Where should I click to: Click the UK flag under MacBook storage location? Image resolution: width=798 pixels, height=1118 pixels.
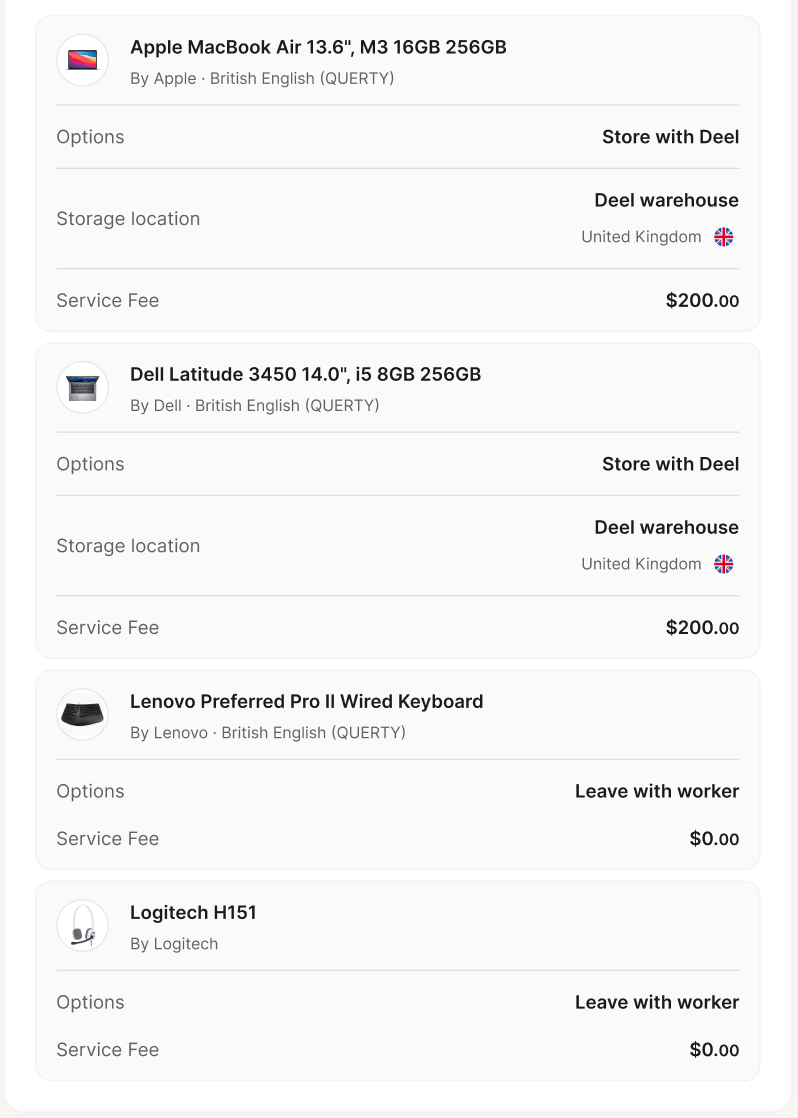tap(724, 237)
